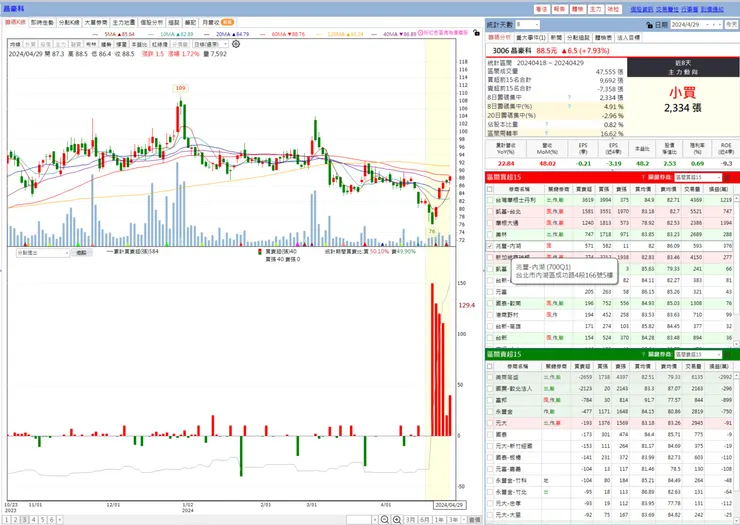Click the chart zoom-out magnifier icon

tap(385, 519)
